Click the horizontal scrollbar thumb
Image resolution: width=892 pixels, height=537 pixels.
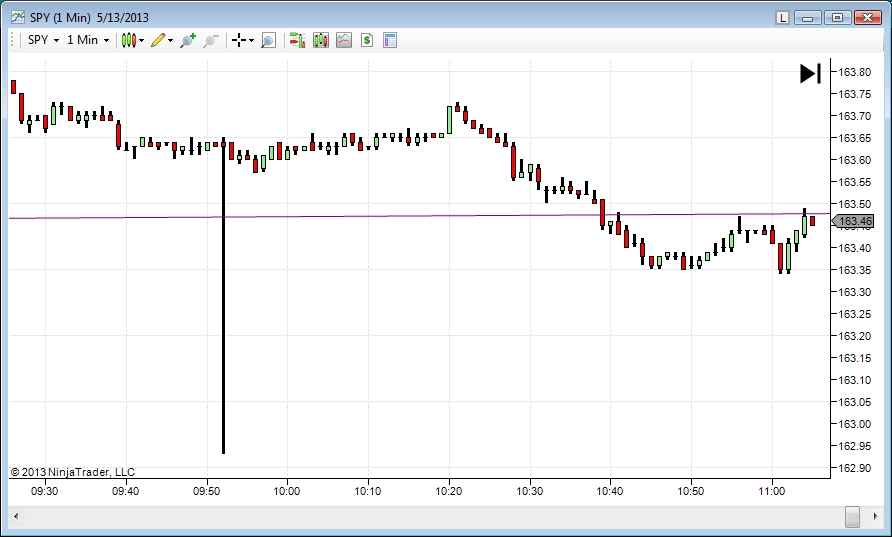click(x=852, y=516)
